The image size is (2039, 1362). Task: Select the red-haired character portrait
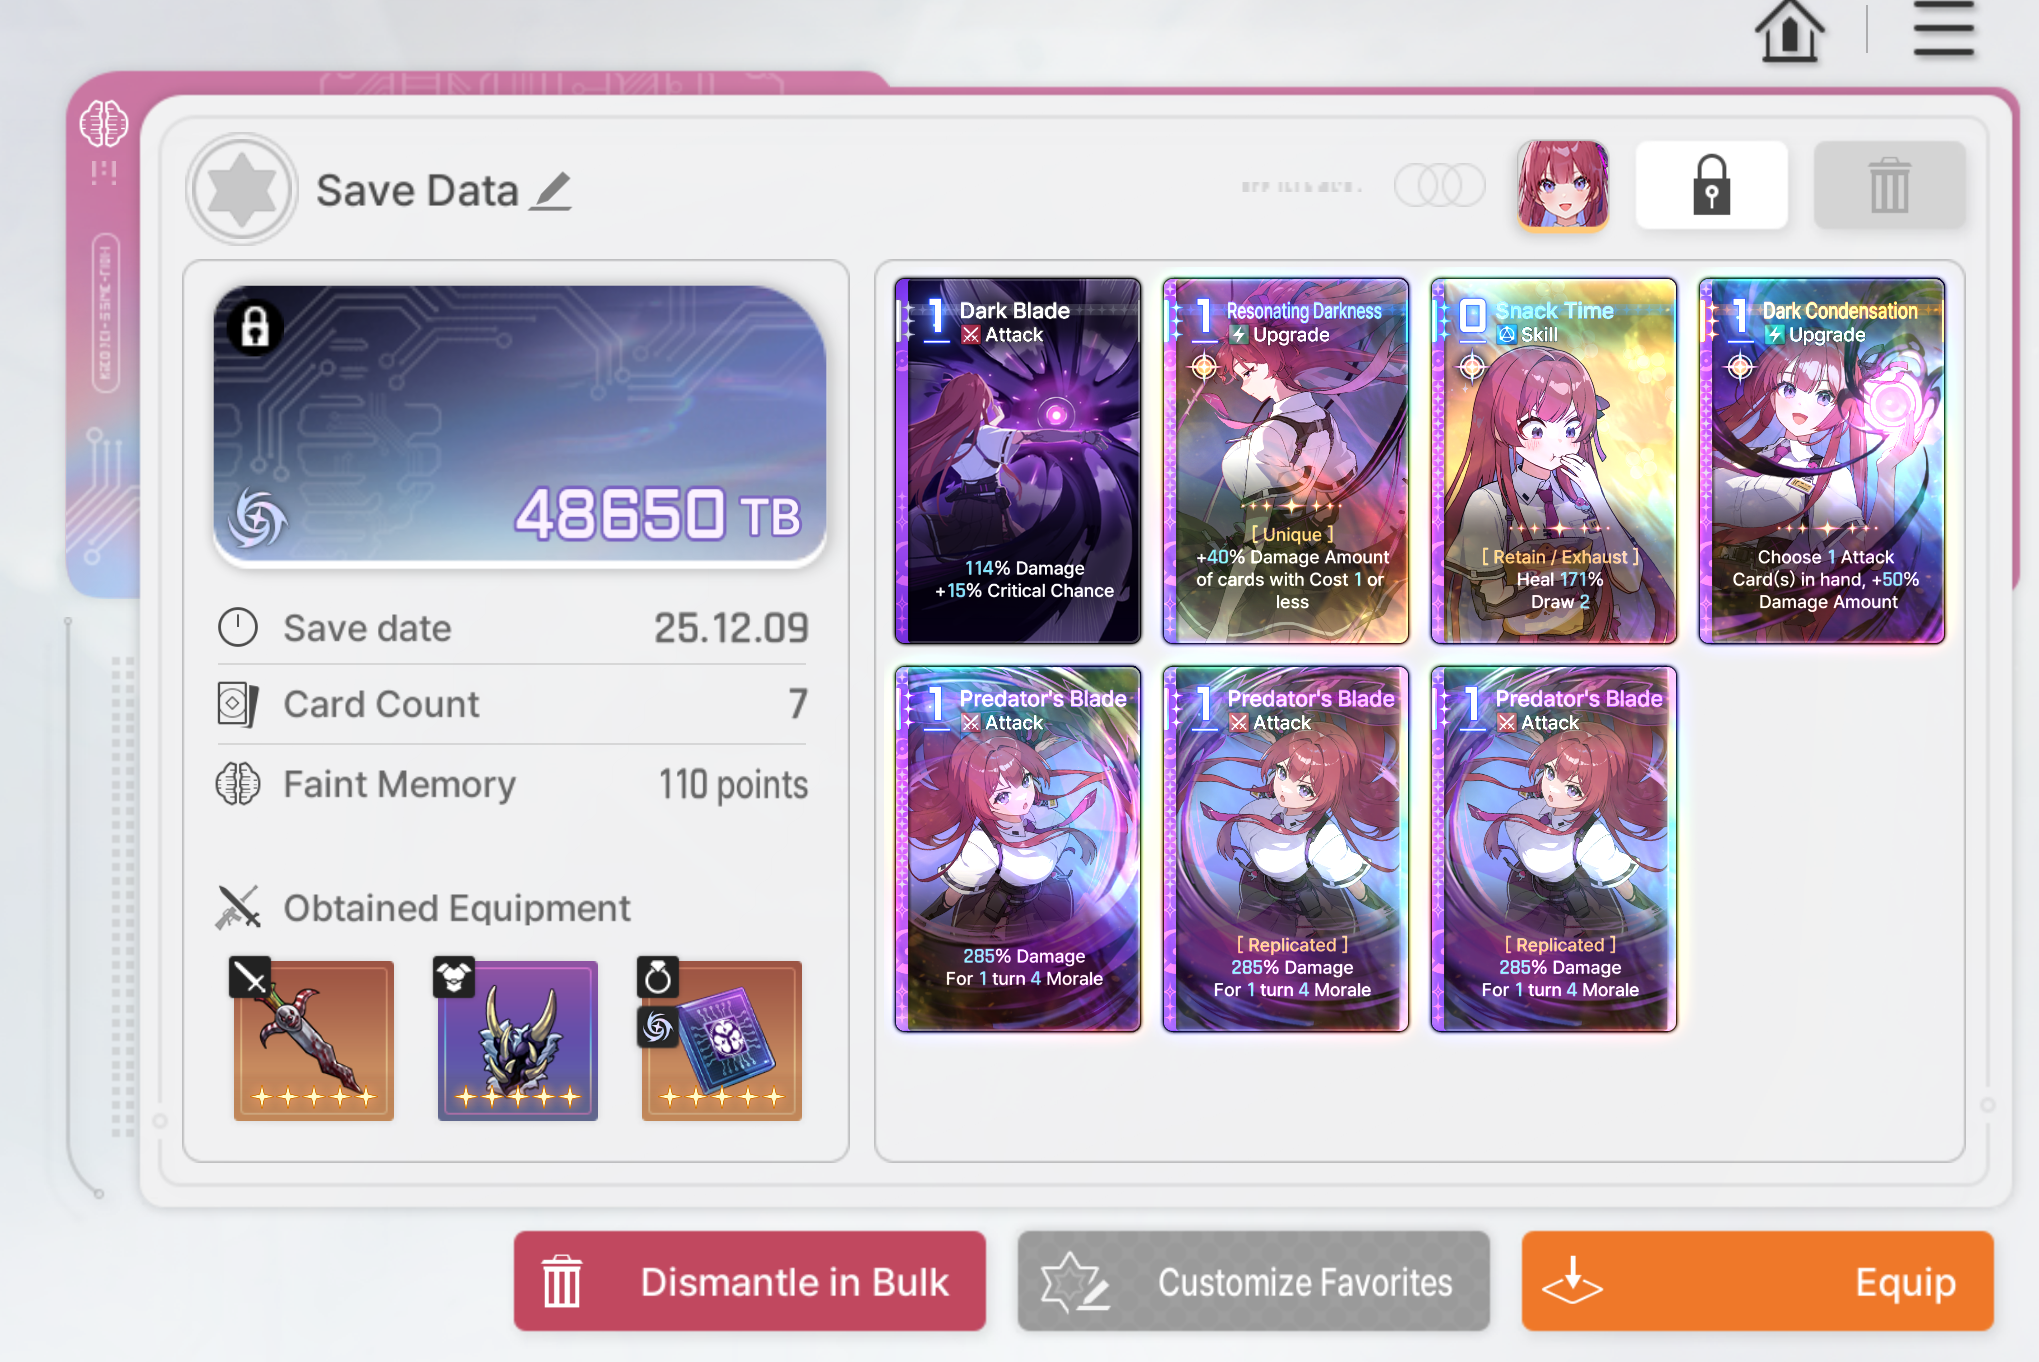[x=1563, y=185]
